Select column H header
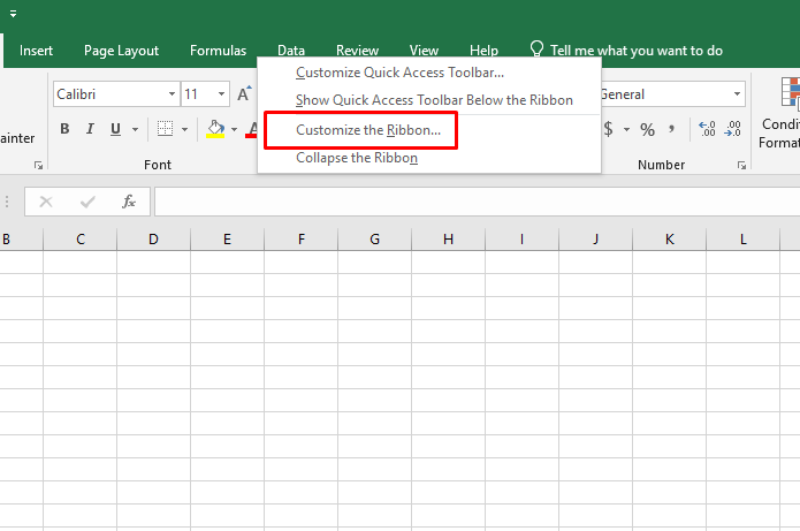Image resolution: width=800 pixels, height=531 pixels. tap(448, 239)
